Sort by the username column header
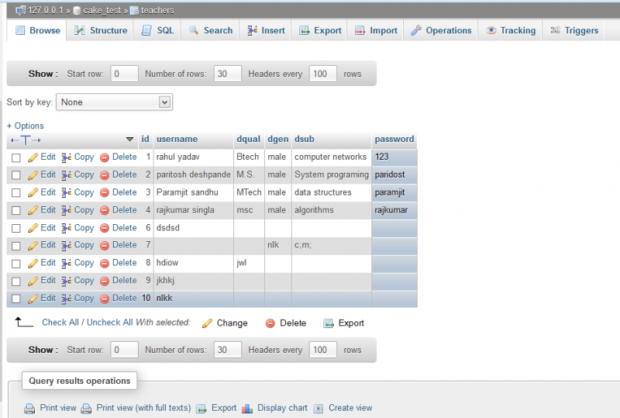 (177, 139)
